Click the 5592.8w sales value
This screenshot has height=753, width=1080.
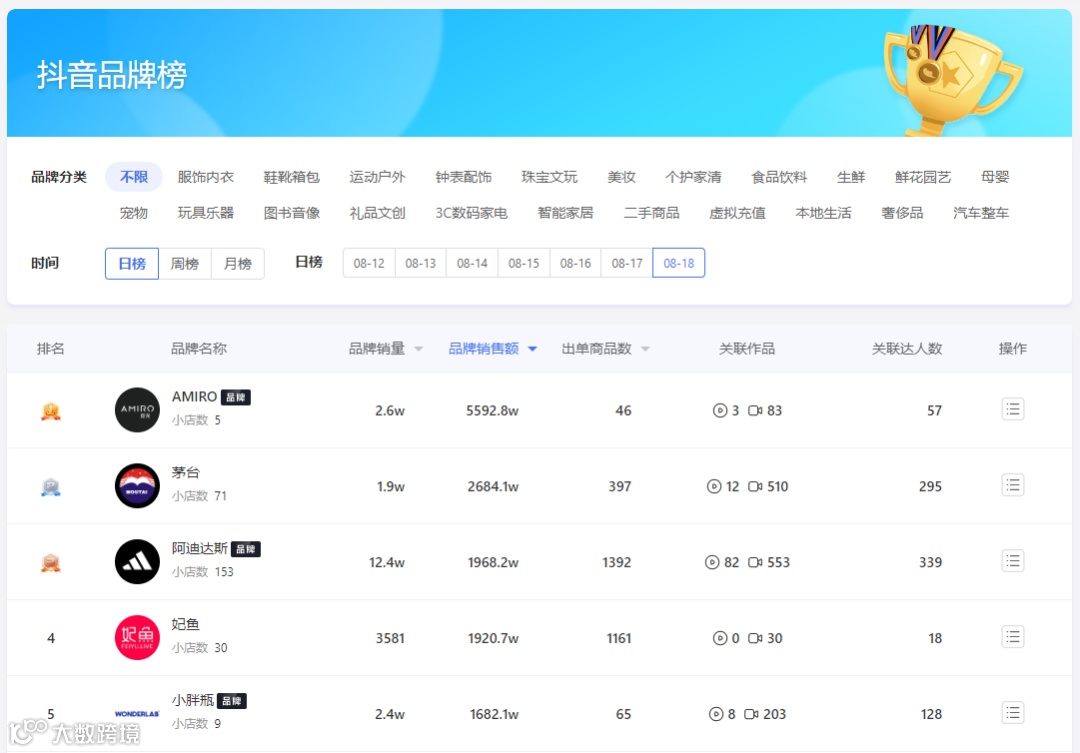pos(492,411)
